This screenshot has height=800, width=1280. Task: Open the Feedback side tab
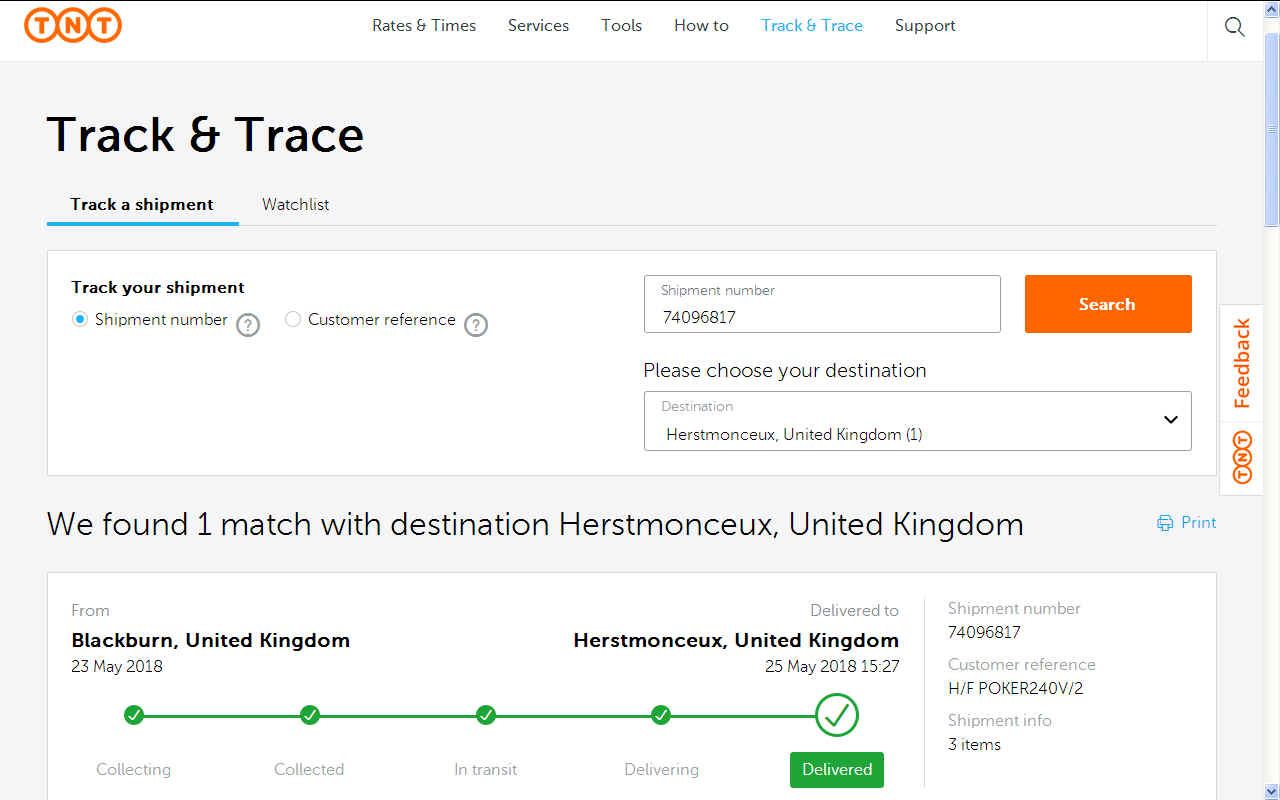point(1242,363)
